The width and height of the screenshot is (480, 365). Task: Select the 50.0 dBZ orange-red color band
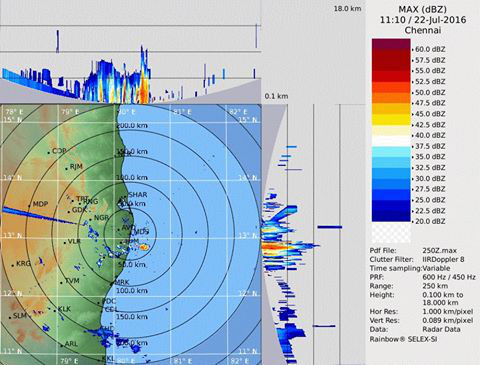pos(391,87)
